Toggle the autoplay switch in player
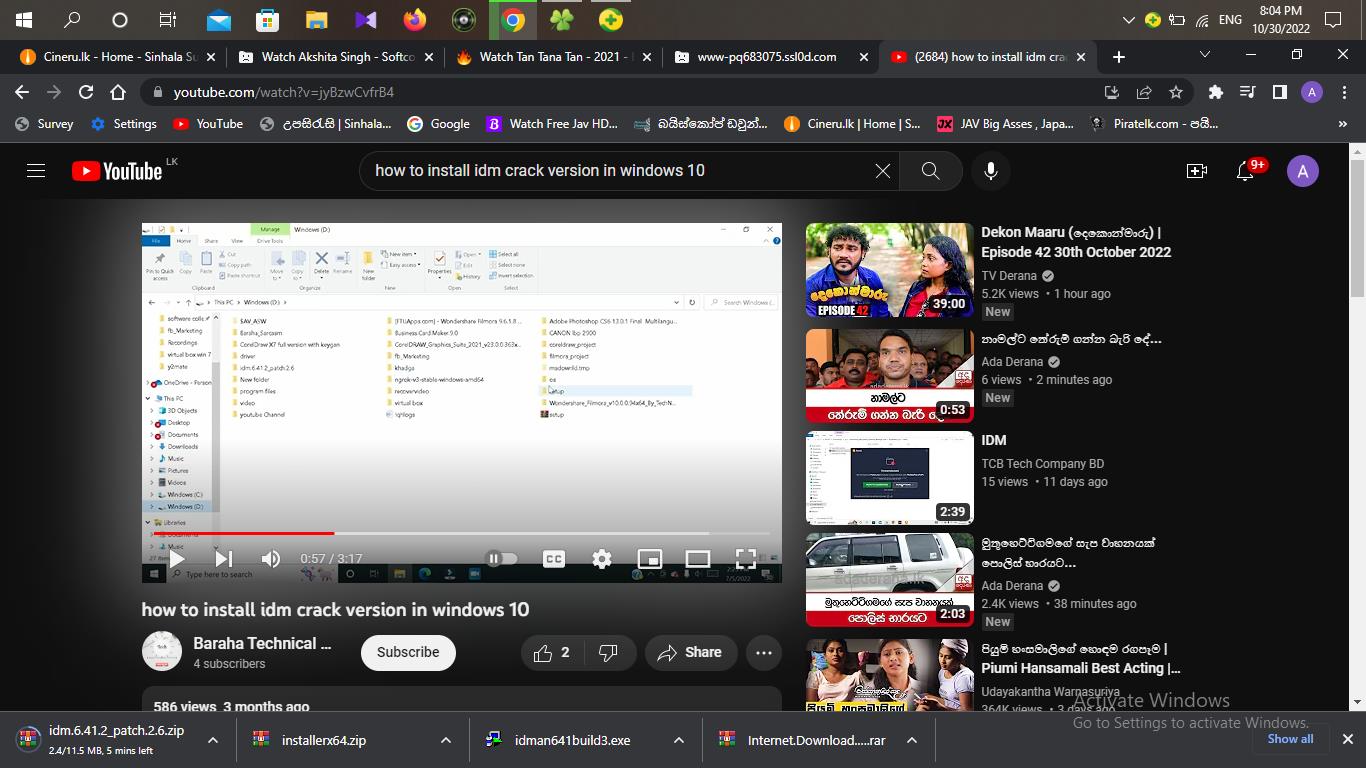Viewport: 1366px width, 768px height. (501, 559)
